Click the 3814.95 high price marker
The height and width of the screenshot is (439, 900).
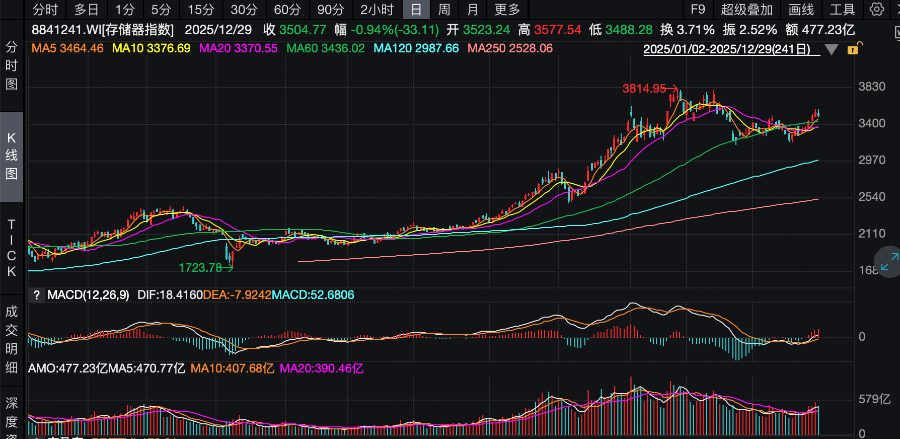click(x=643, y=89)
